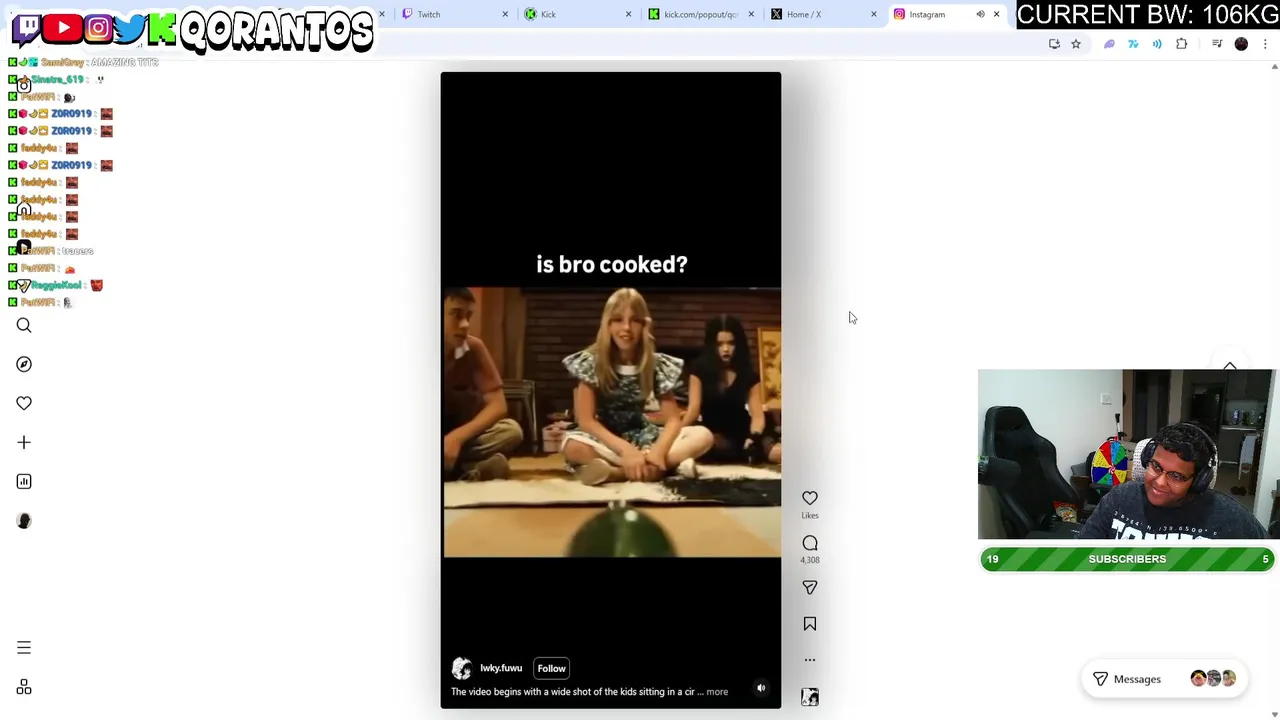The width and height of the screenshot is (1280, 720).
Task: Open the reel's three-dot options menu
Action: click(x=810, y=660)
